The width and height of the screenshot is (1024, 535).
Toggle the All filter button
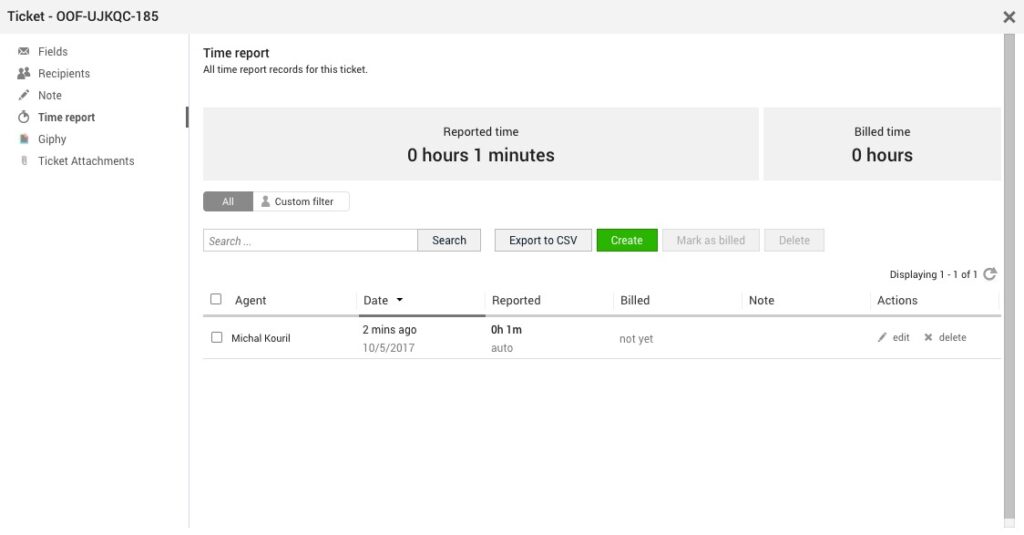[x=228, y=201]
